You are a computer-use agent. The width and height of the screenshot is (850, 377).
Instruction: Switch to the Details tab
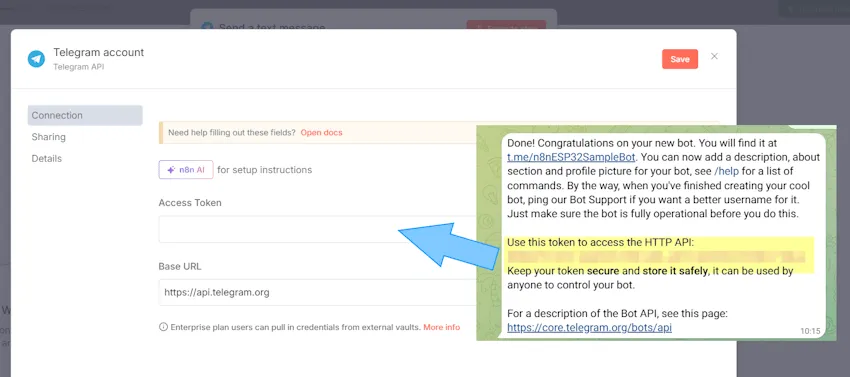[x=47, y=159]
